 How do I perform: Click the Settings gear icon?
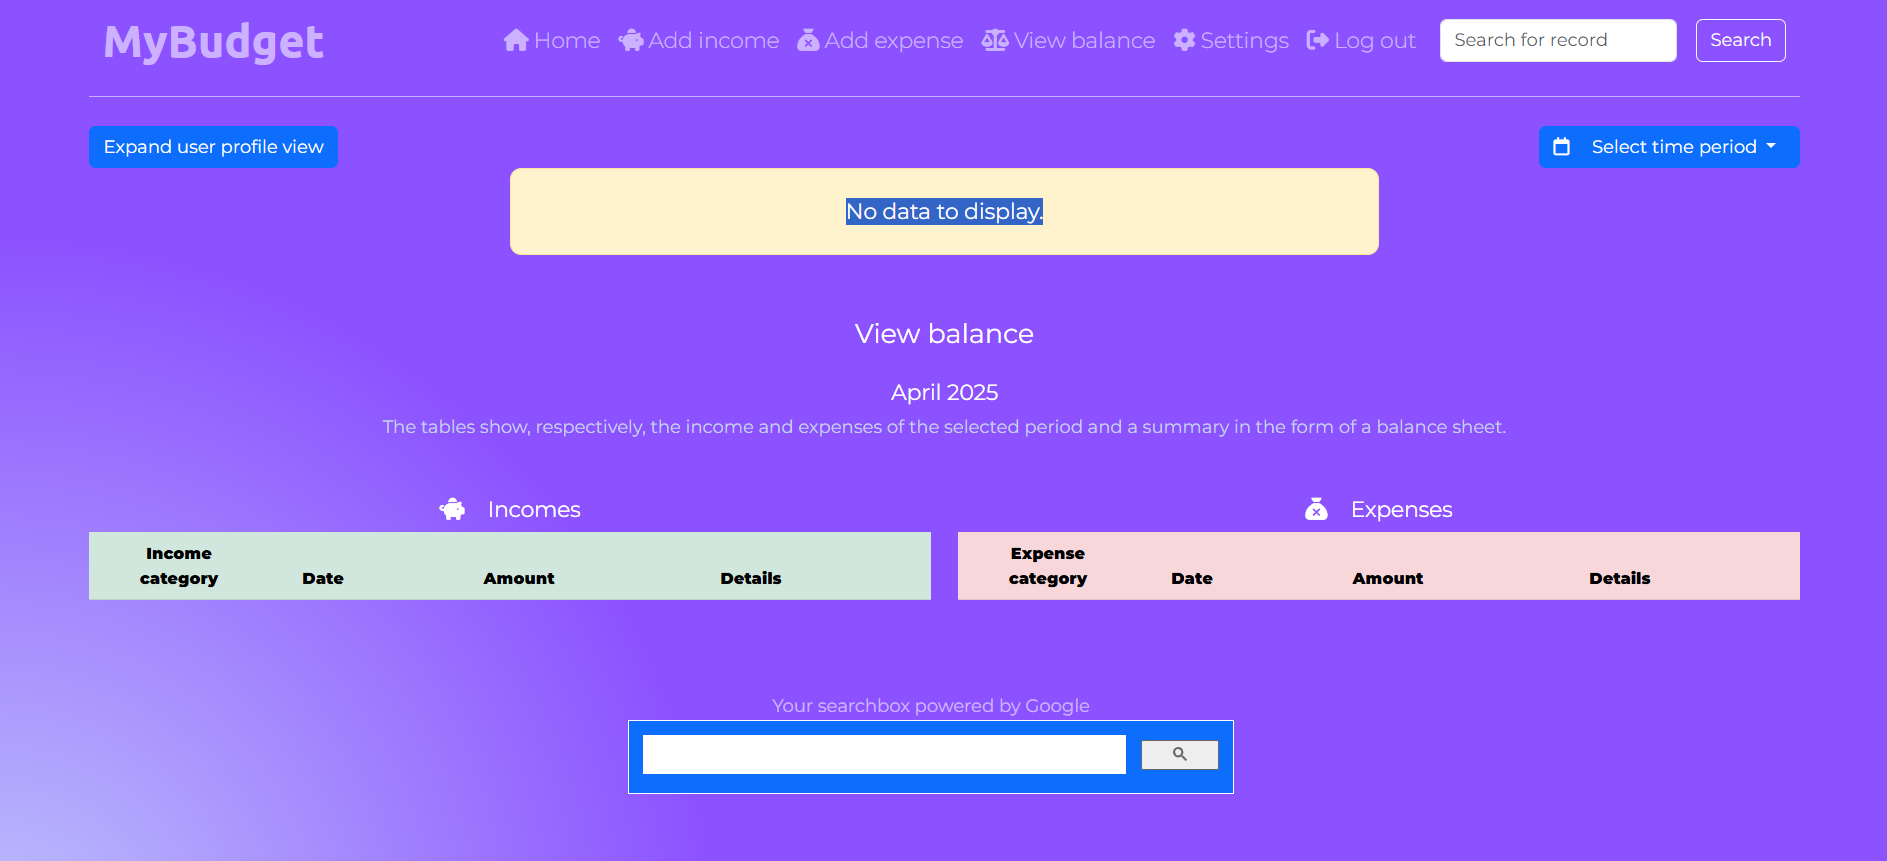(1184, 40)
